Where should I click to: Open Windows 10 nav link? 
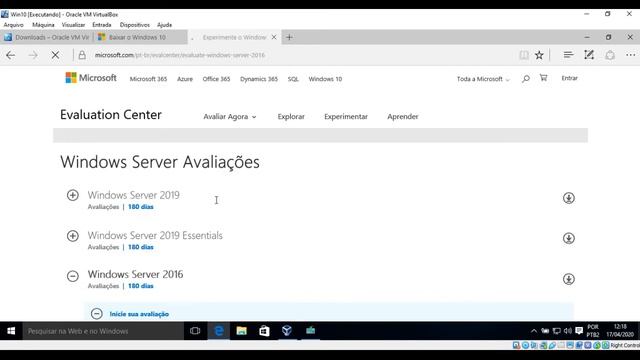coord(325,79)
